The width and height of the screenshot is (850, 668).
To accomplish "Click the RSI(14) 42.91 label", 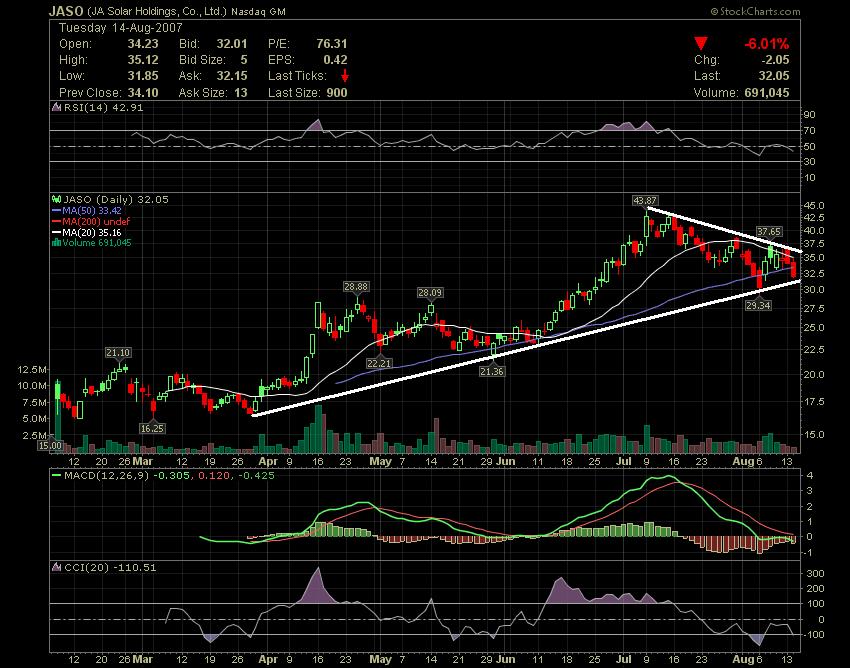I will 104,107.
